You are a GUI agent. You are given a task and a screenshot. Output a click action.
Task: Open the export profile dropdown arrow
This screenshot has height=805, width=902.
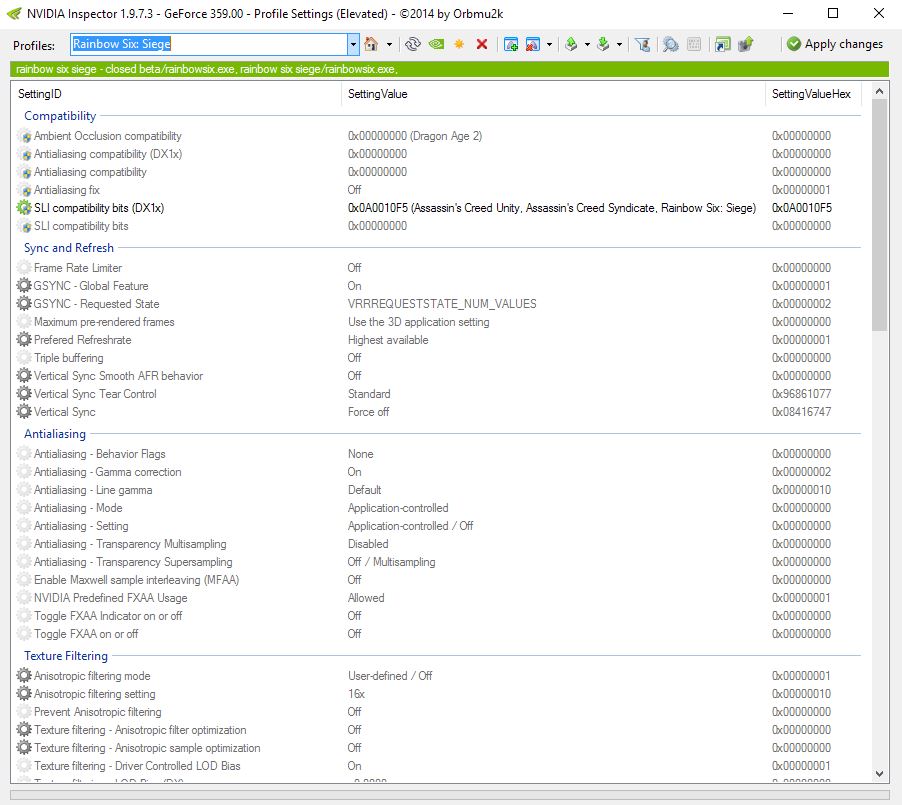pyautogui.click(x=587, y=44)
